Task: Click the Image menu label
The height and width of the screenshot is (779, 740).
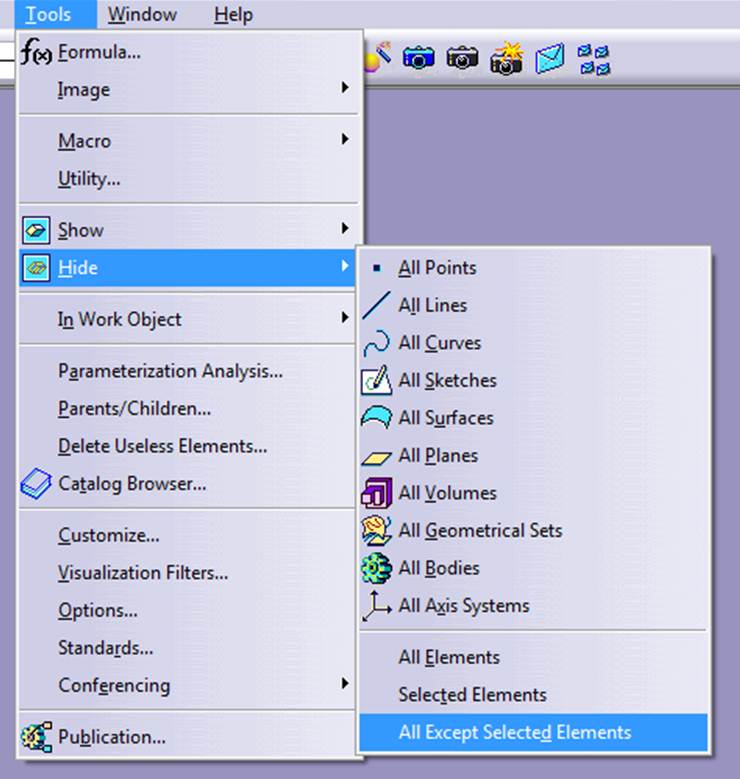Action: [84, 90]
